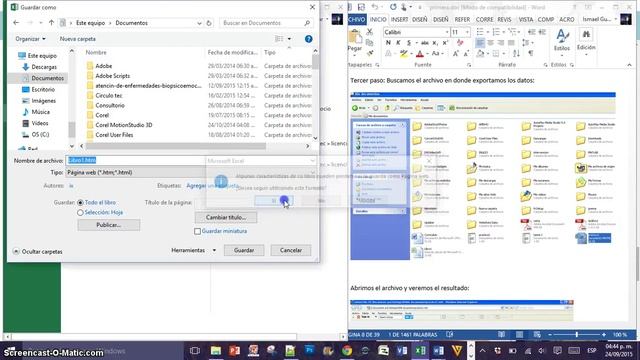
Task: Select the 'Selección: Hoja' radio button
Action: pos(80,213)
